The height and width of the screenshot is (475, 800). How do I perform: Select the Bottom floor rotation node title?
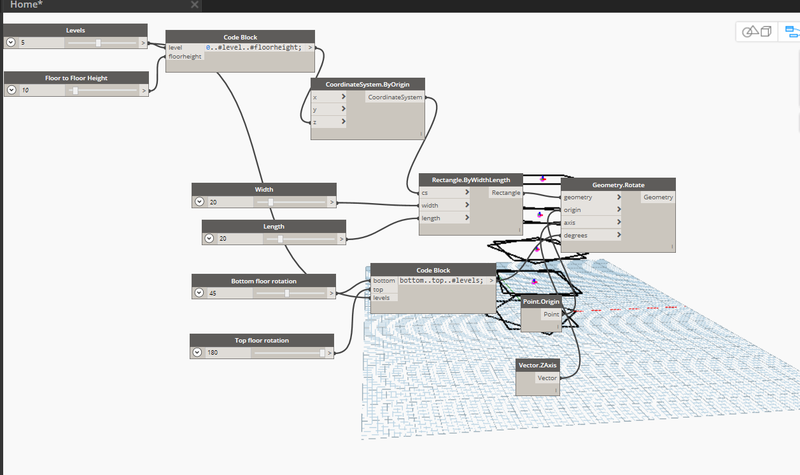pos(263,281)
